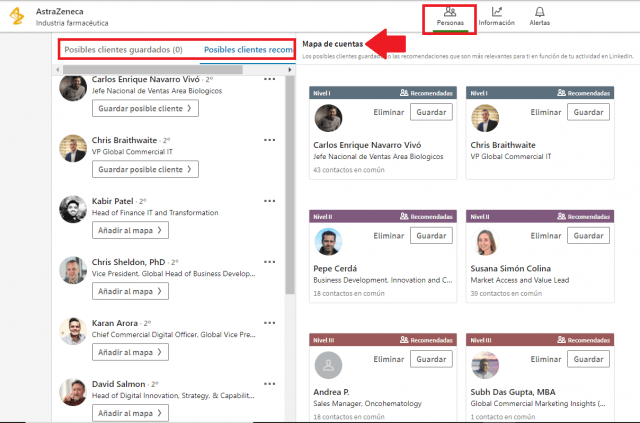This screenshot has height=423, width=640.
Task: Click Guardar on Chris Braithwaite card
Action: coord(588,112)
